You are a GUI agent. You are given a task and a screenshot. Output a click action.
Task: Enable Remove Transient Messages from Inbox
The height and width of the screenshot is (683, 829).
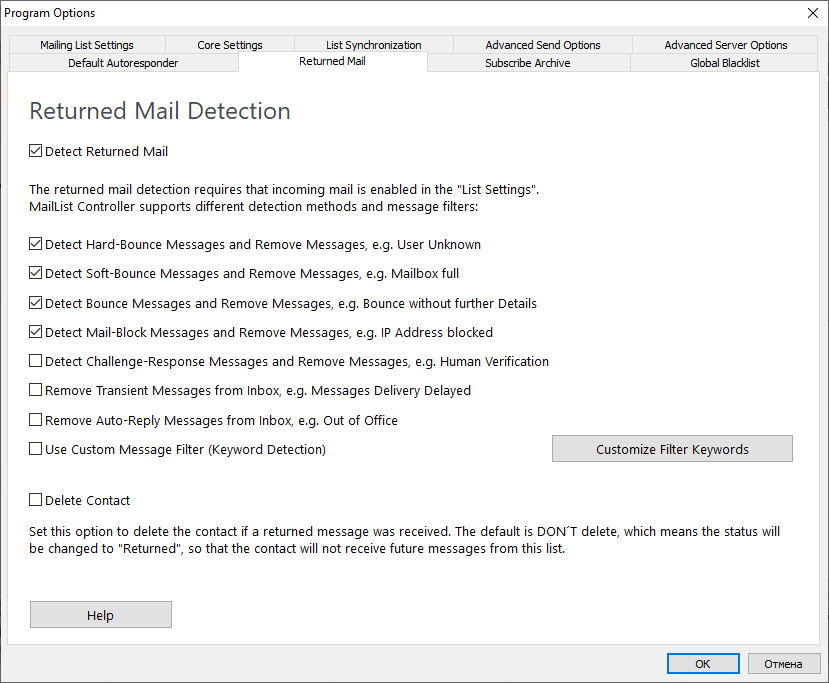pyautogui.click(x=36, y=390)
